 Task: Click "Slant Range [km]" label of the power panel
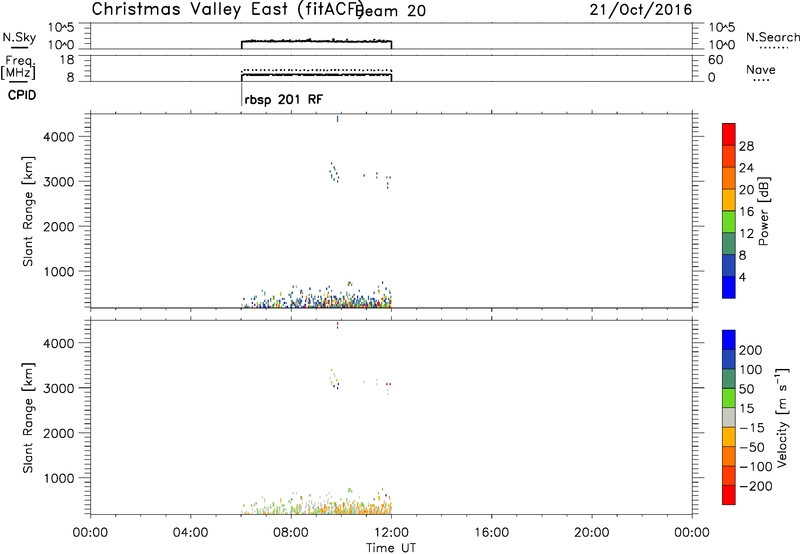28,211
